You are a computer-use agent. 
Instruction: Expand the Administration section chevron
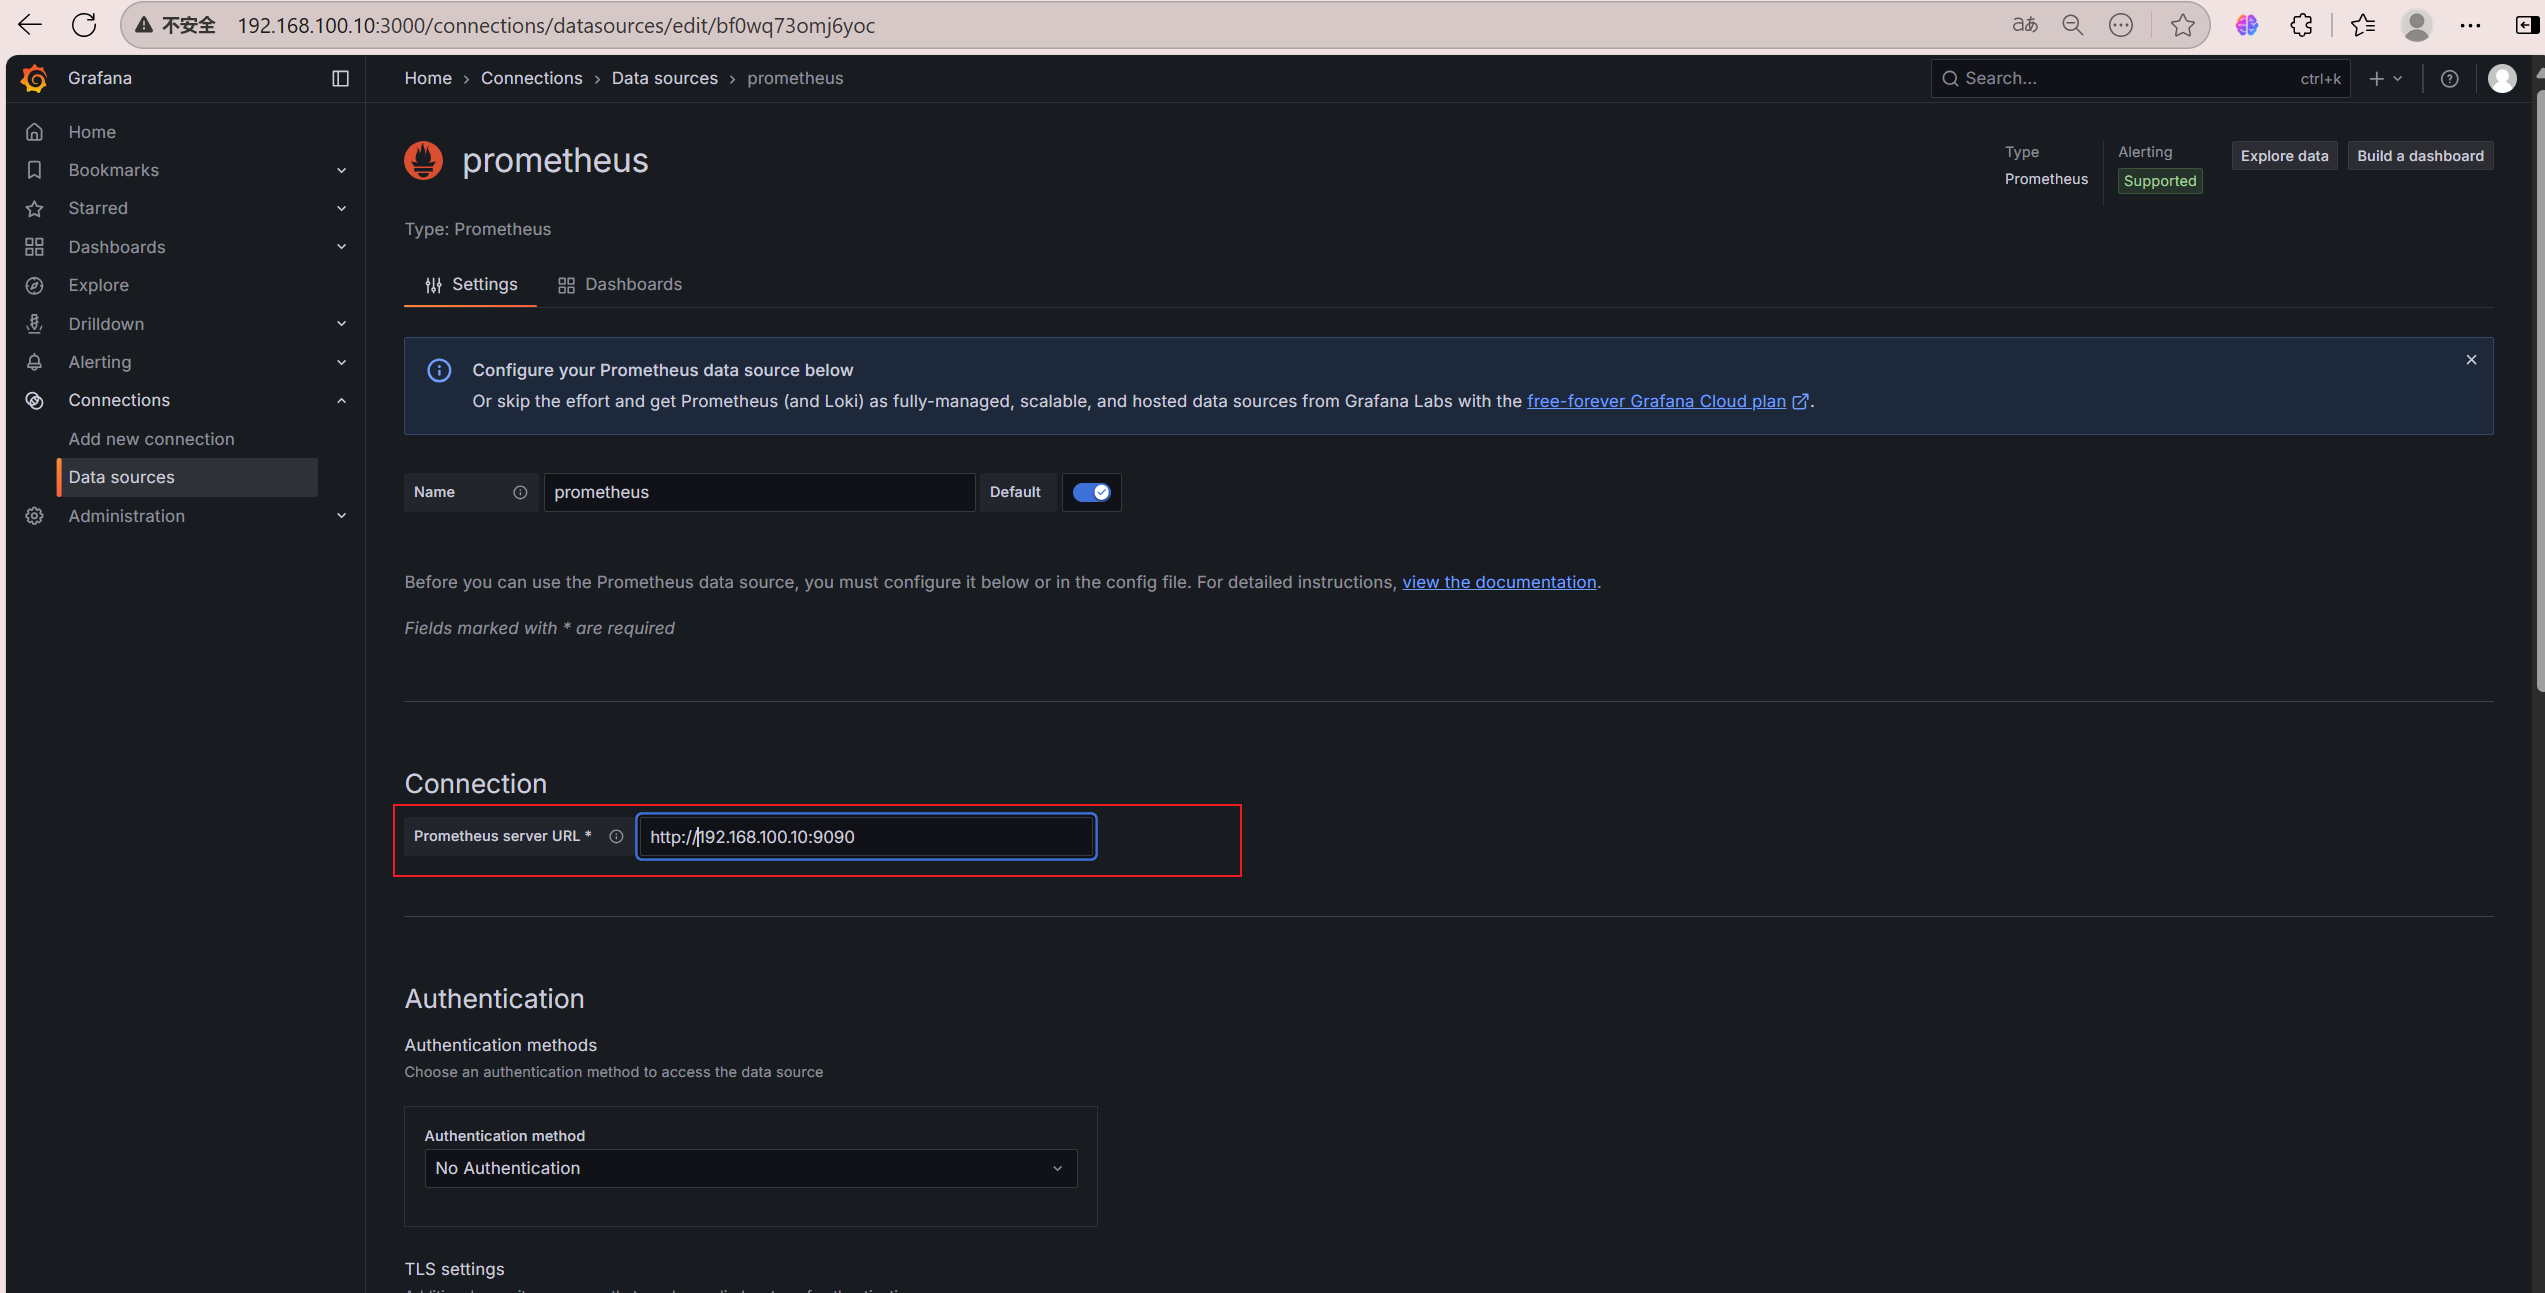pos(341,516)
